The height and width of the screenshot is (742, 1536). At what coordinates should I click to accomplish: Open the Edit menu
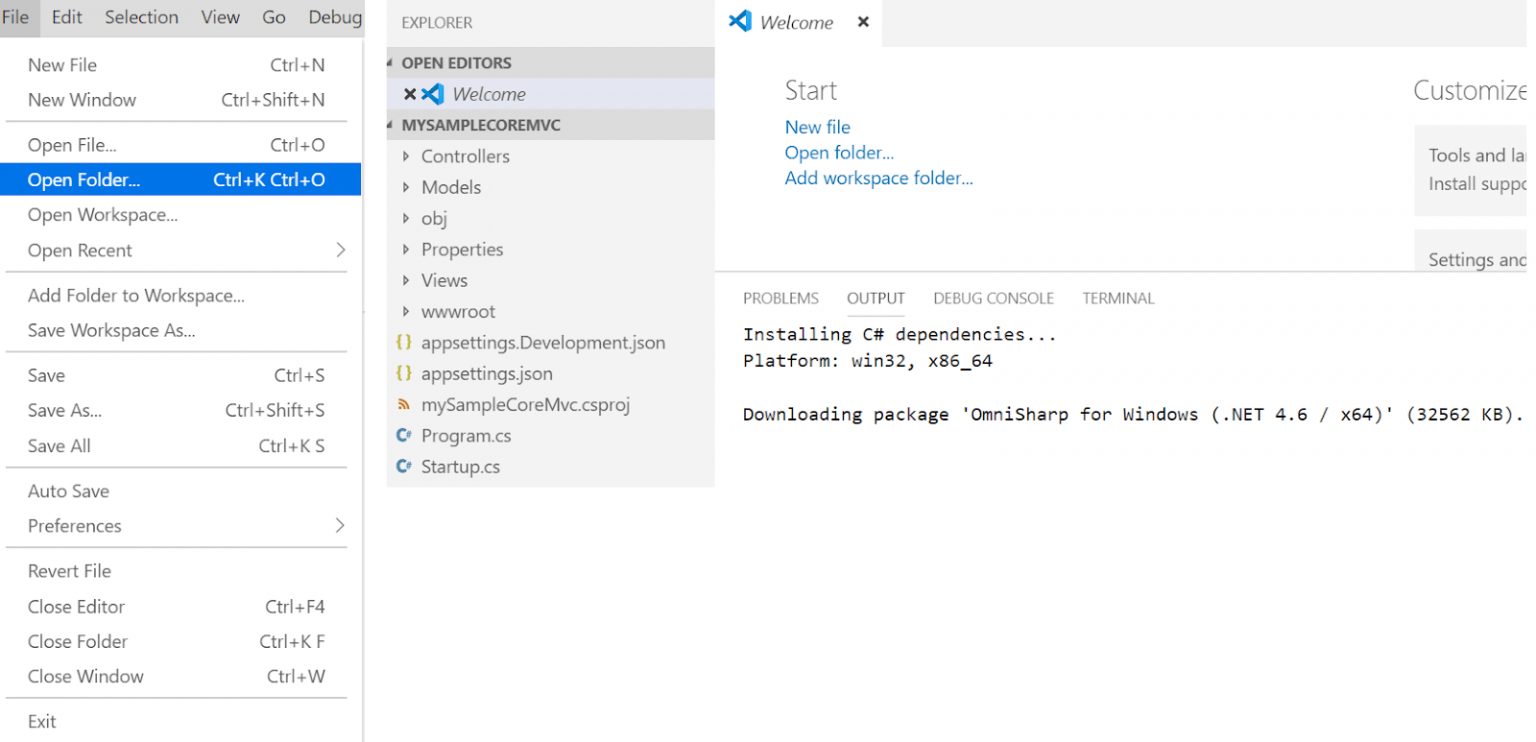(66, 17)
